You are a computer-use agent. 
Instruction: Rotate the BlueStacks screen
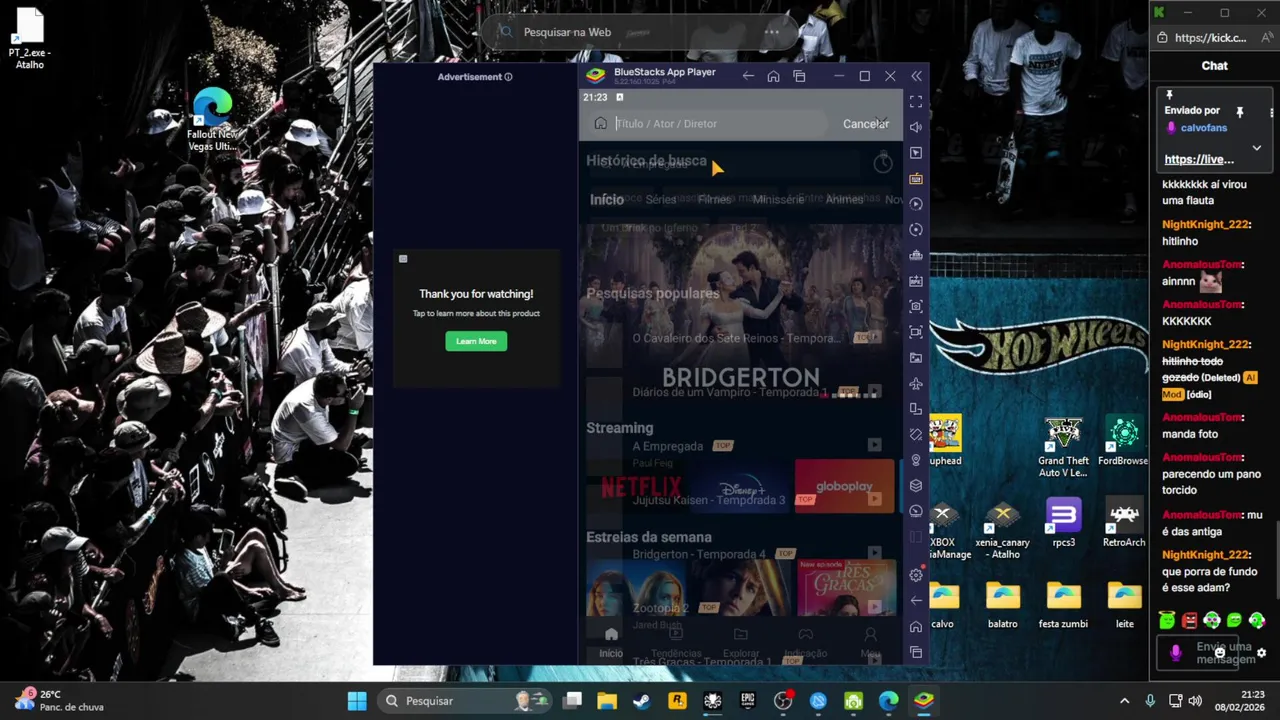[x=916, y=409]
